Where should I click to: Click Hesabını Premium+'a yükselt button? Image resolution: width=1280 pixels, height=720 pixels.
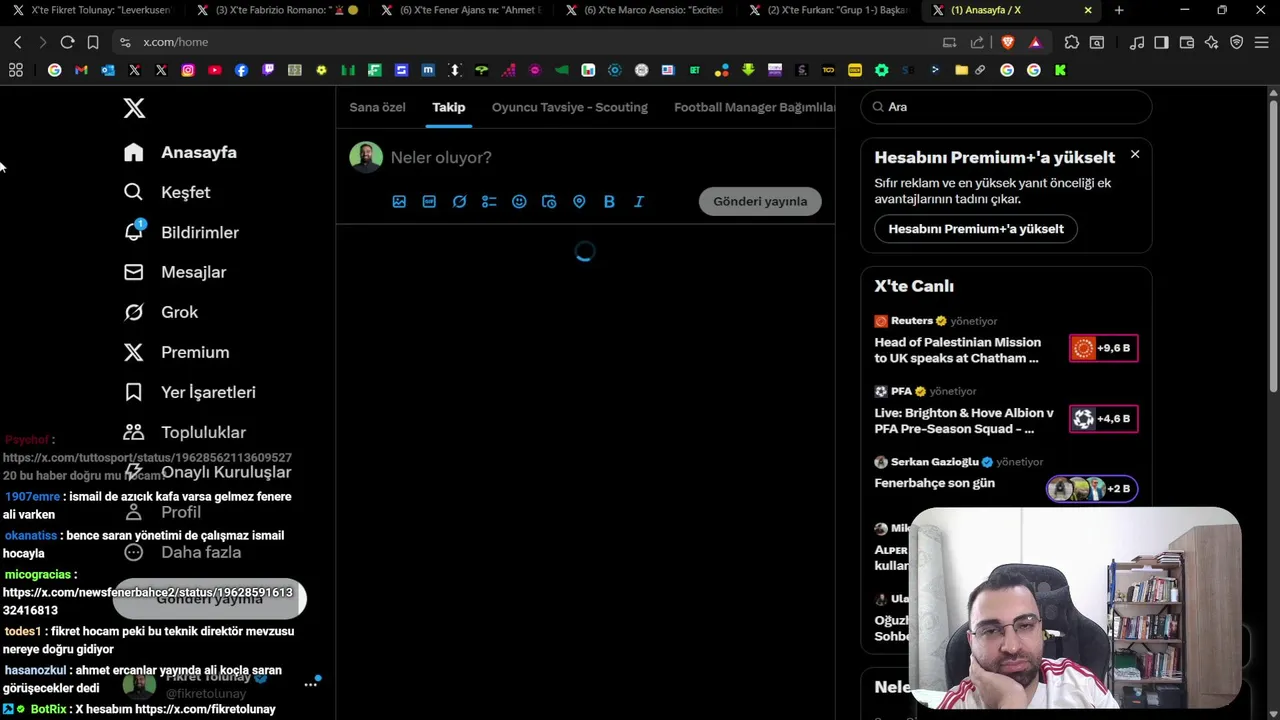pos(976,229)
